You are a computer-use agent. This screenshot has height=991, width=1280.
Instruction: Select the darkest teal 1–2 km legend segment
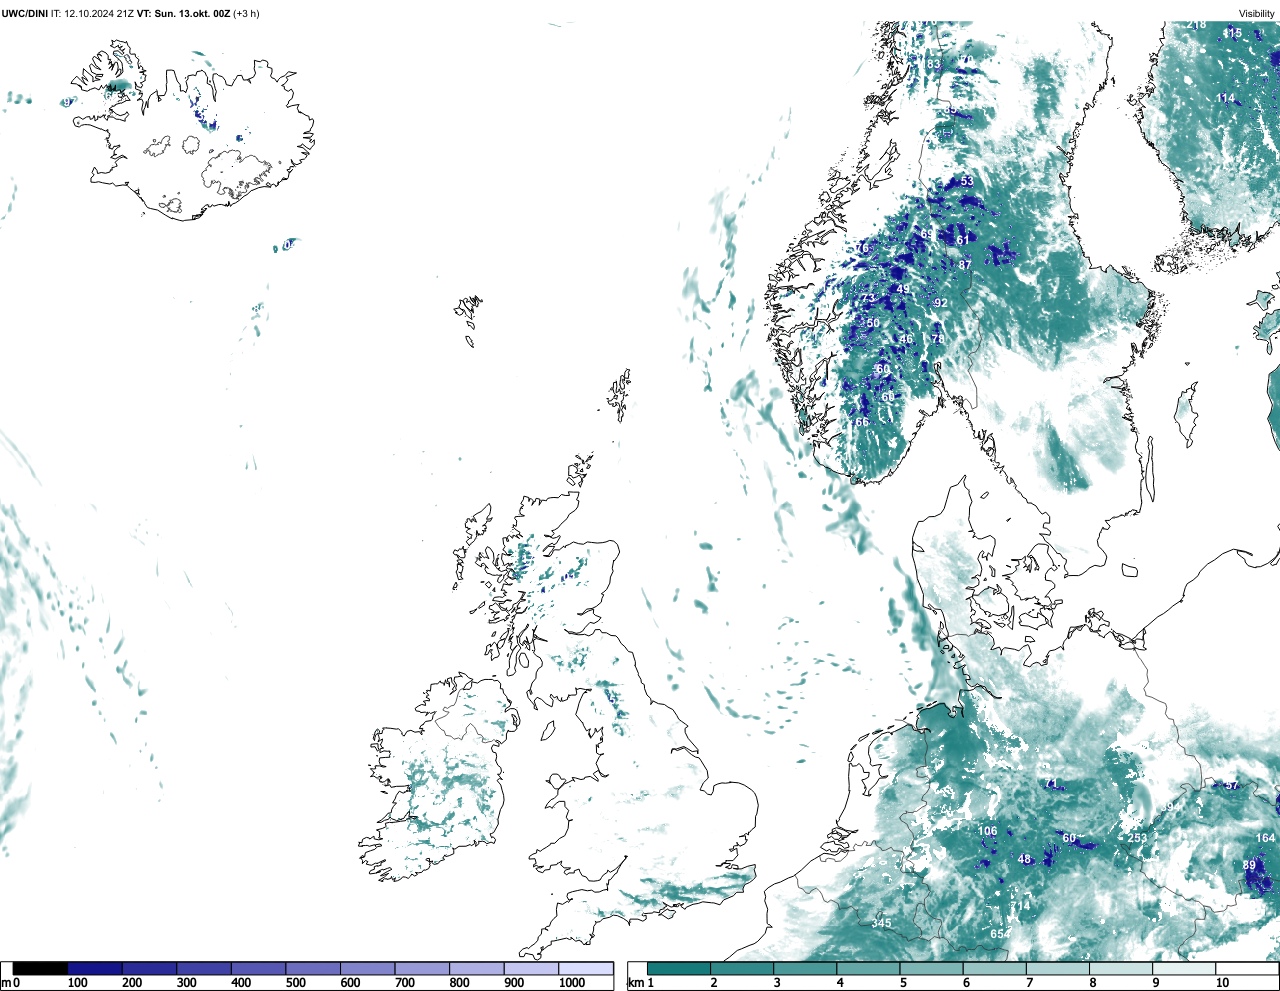[679, 968]
